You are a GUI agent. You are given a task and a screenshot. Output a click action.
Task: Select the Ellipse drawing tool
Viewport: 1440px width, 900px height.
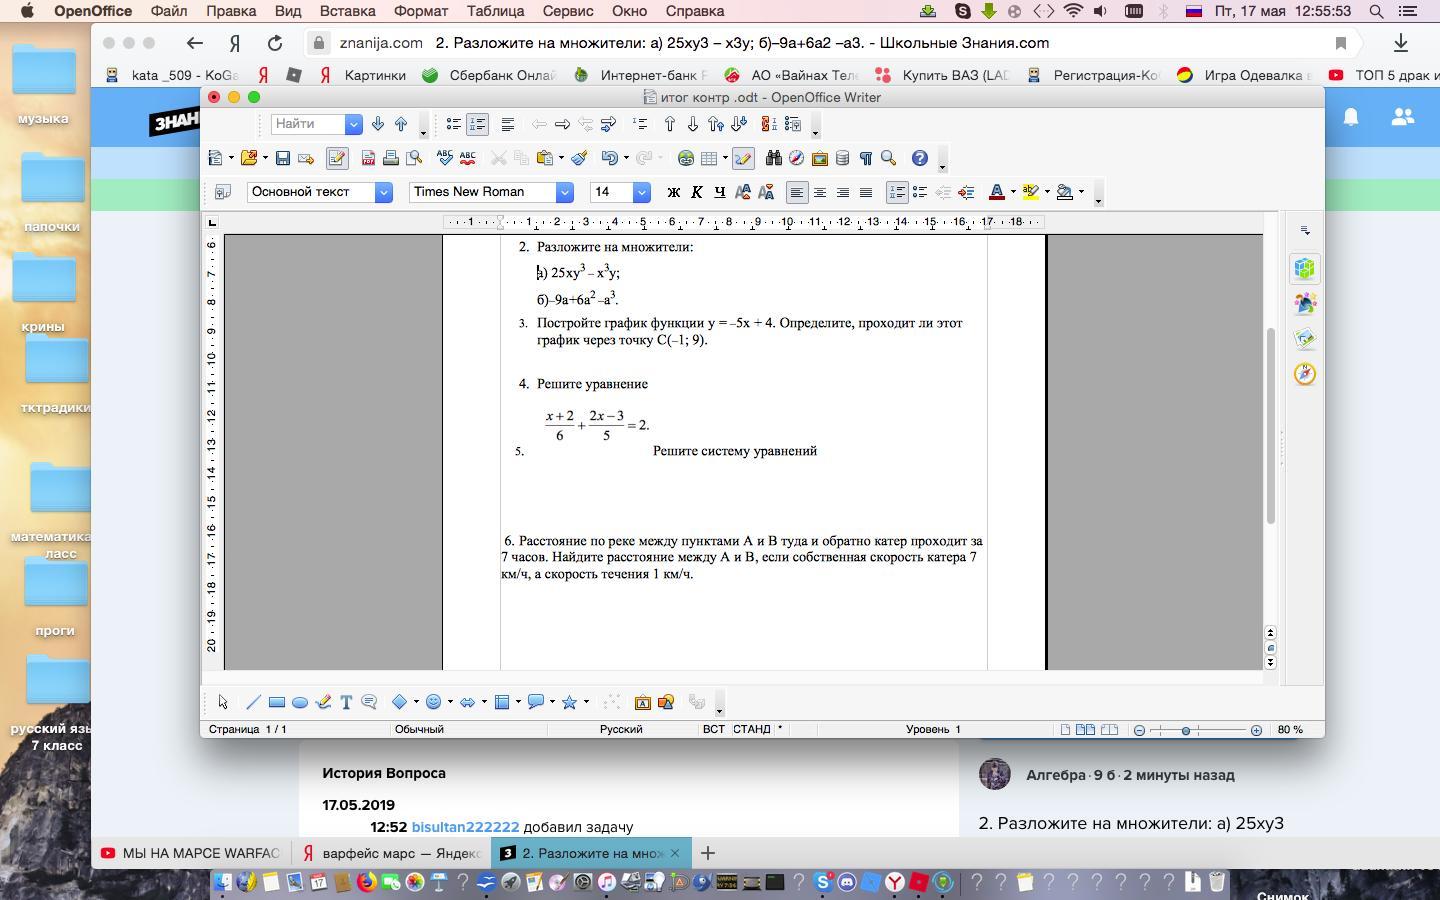point(299,702)
